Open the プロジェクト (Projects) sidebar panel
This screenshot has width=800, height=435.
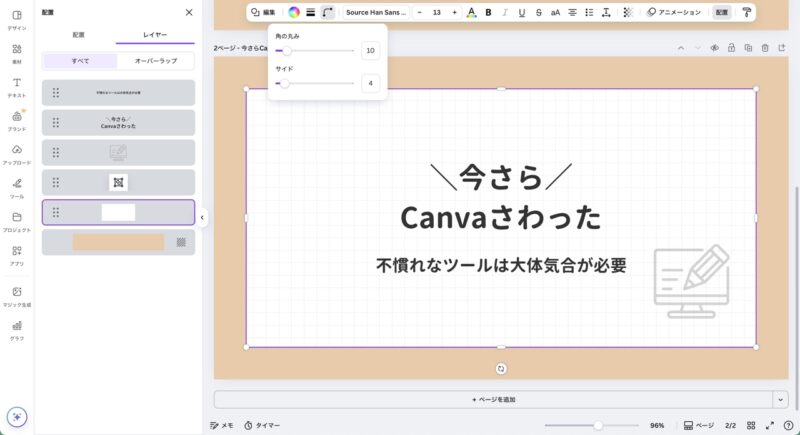point(17,222)
